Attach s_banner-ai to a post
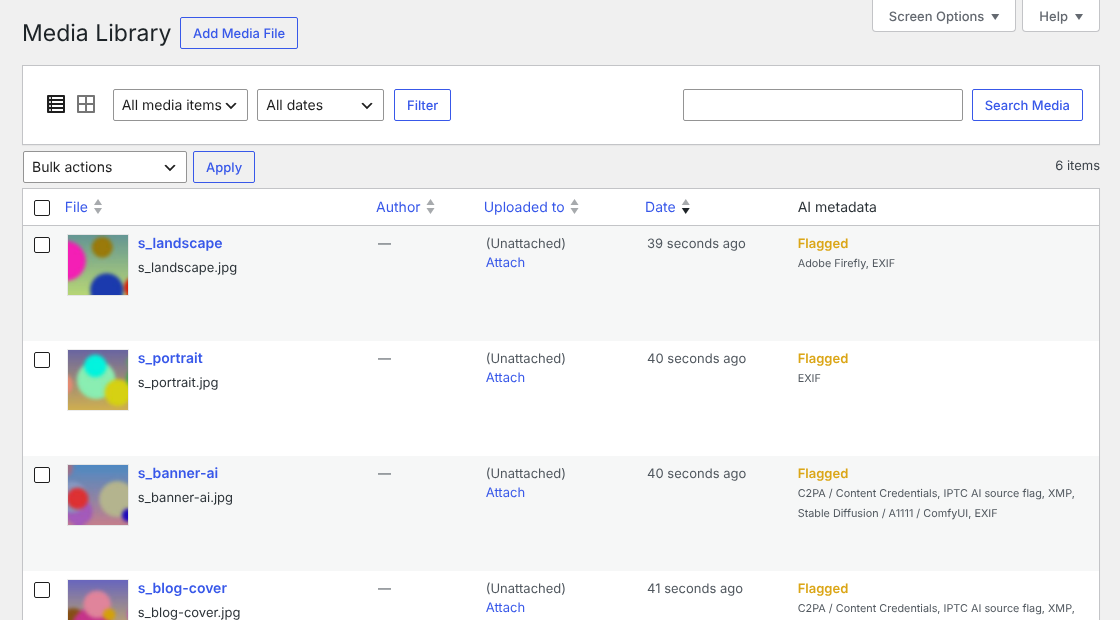1120x620 pixels. (x=505, y=493)
